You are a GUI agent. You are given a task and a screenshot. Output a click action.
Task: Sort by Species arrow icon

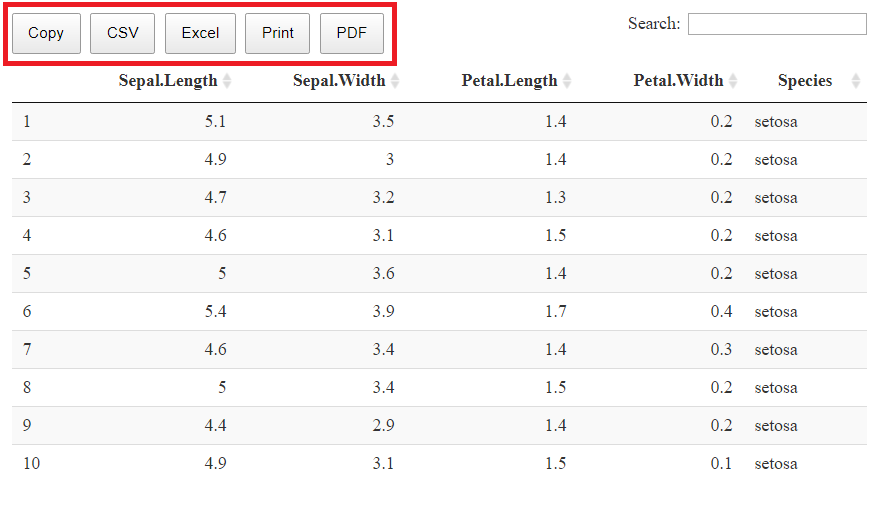(856, 81)
